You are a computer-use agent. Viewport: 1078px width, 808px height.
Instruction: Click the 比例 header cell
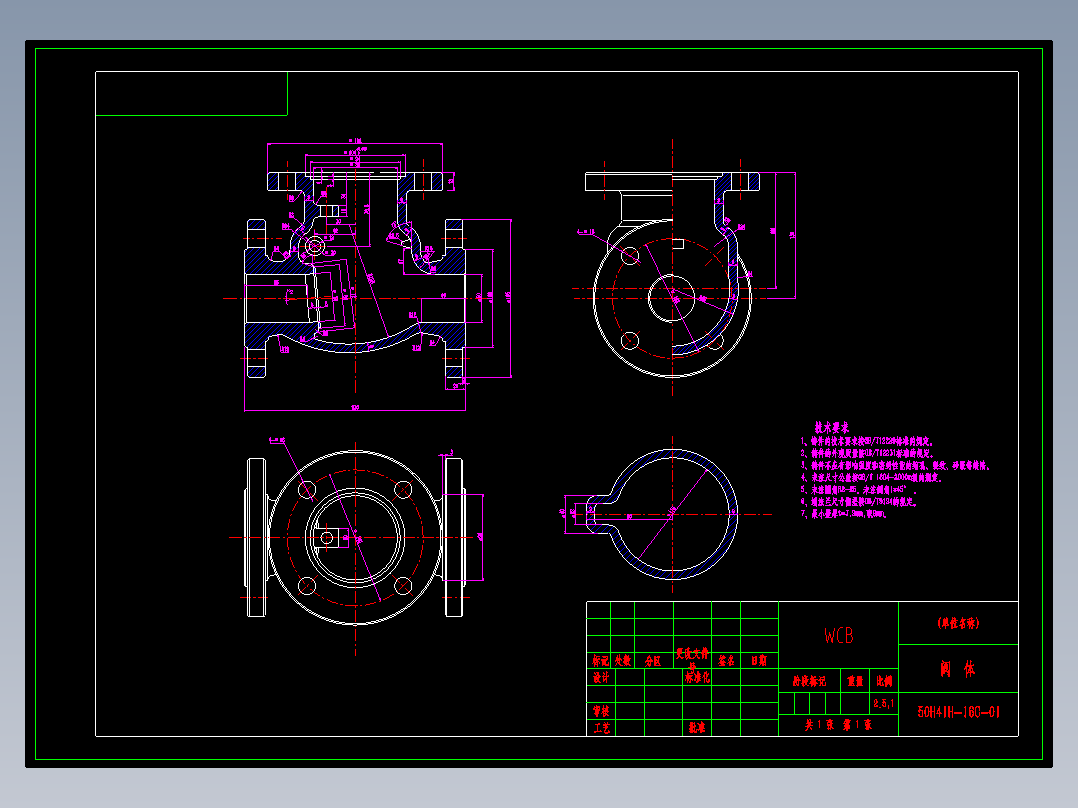click(x=884, y=681)
